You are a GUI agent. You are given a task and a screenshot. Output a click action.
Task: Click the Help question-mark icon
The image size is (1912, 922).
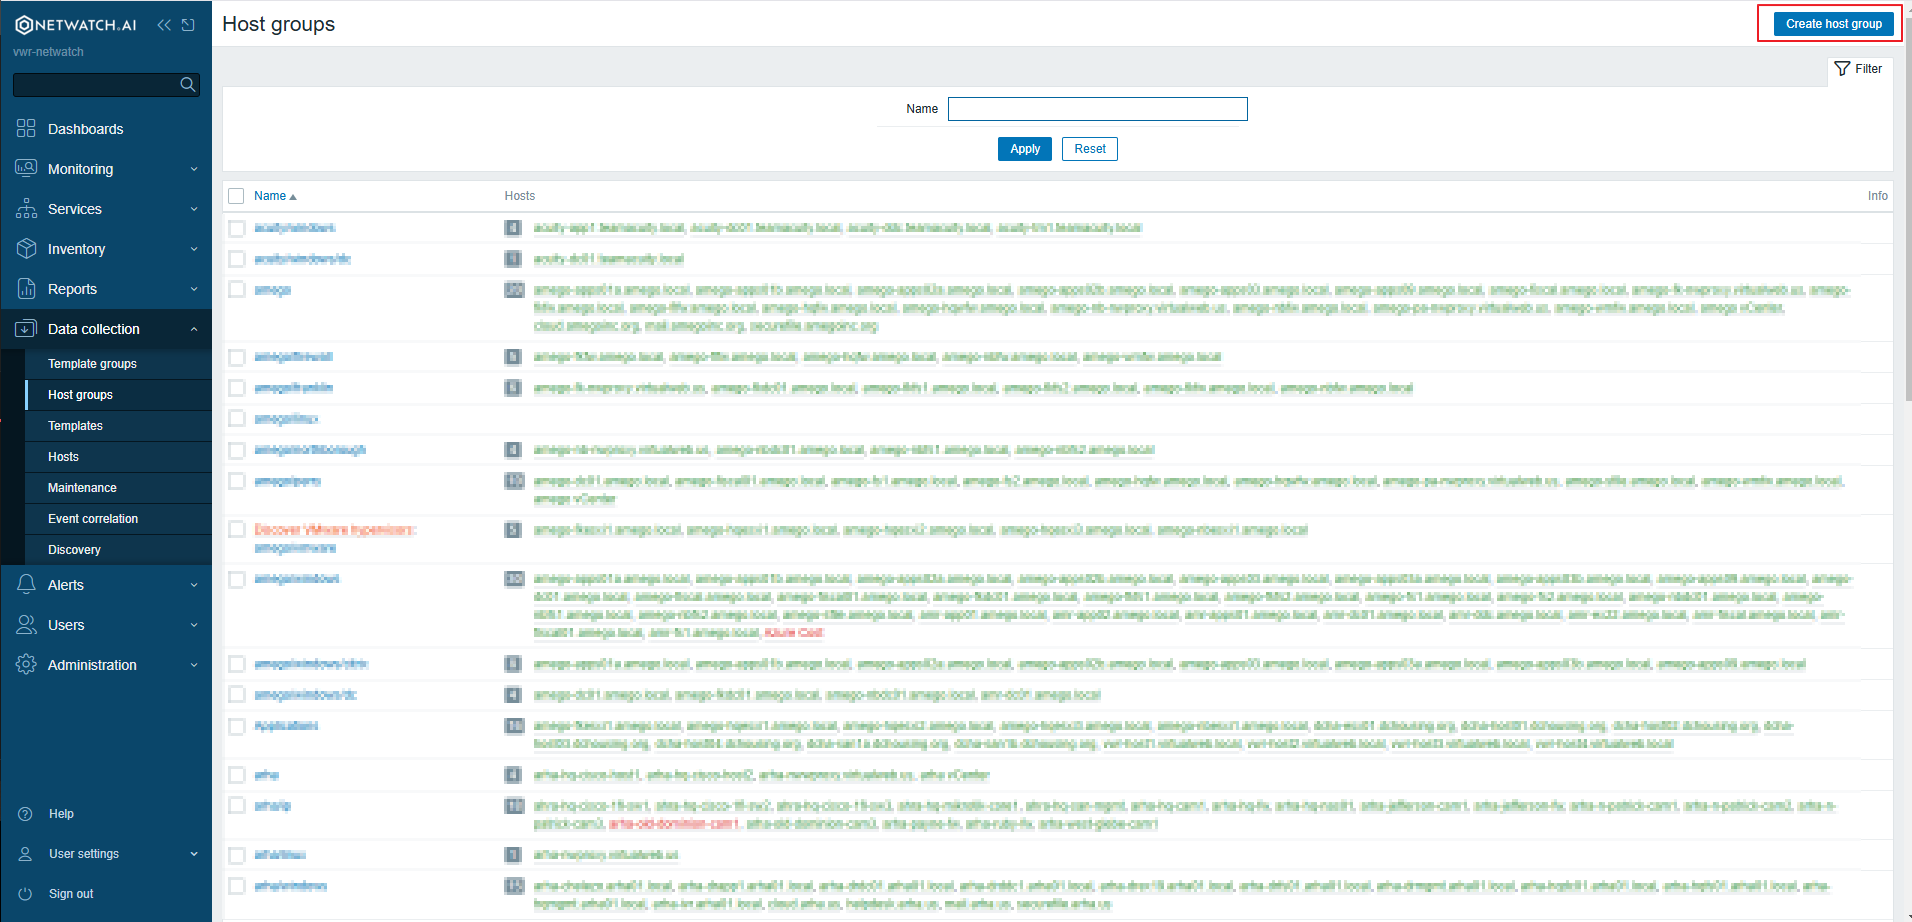[x=26, y=814]
